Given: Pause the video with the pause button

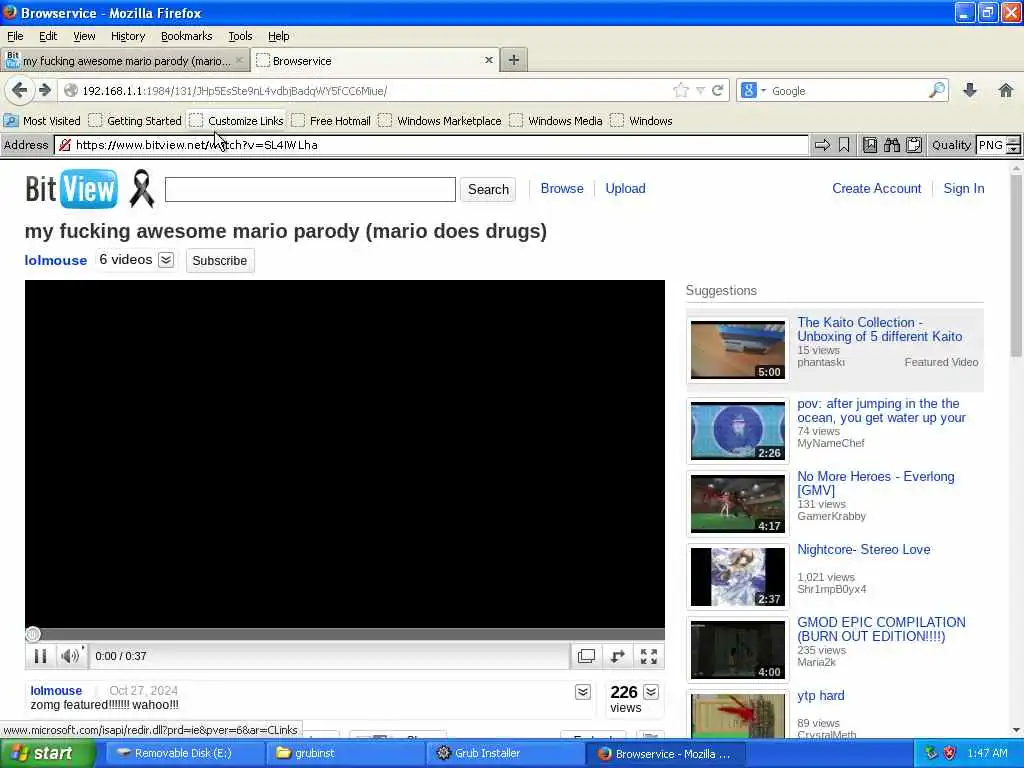Looking at the screenshot, I should tap(40, 656).
